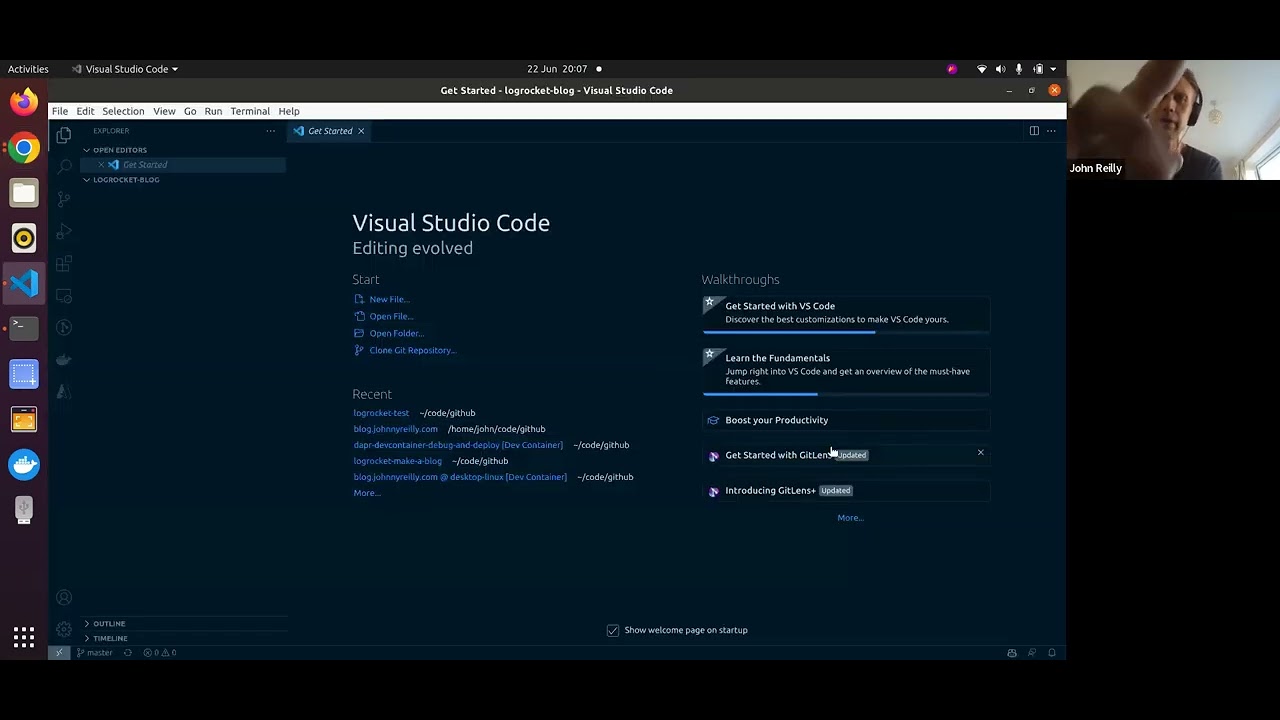Launch Google Chrome from the dock
This screenshot has height=720, width=1280.
[24, 148]
